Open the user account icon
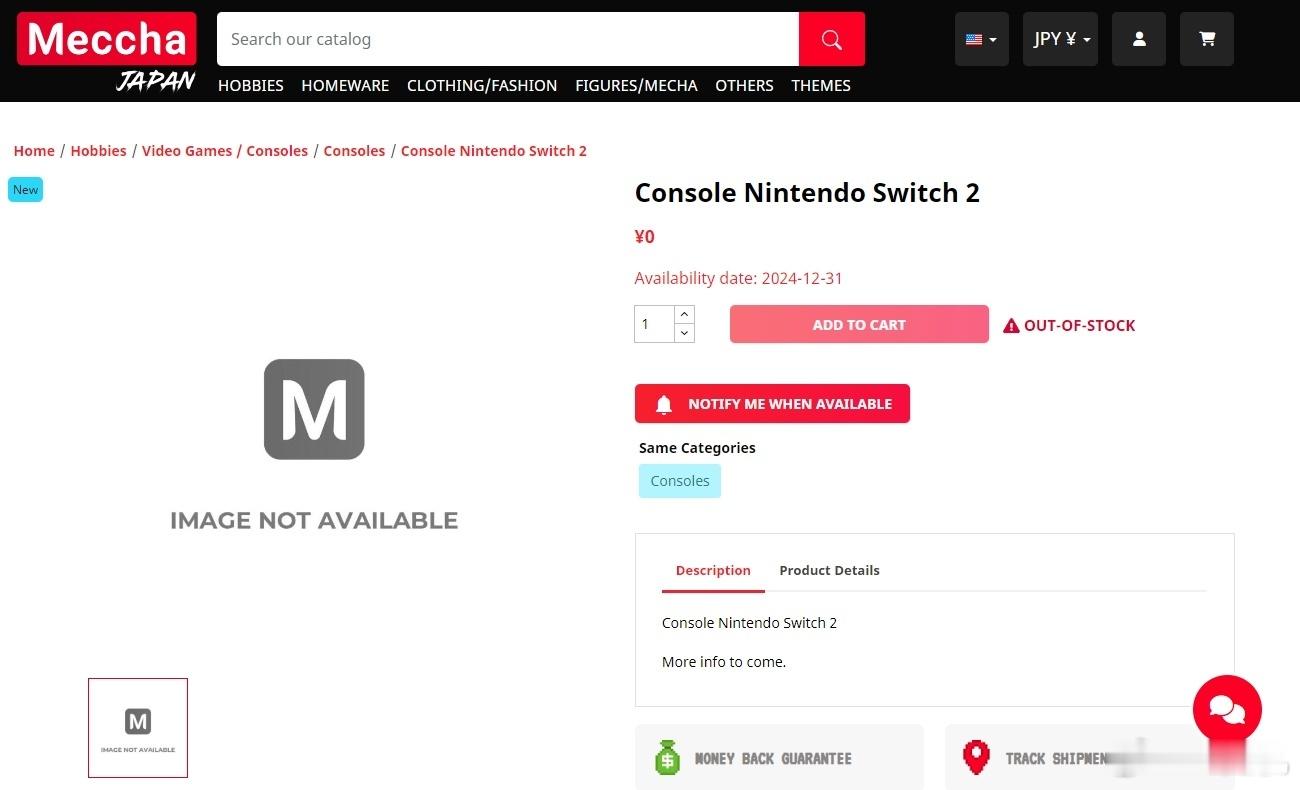This screenshot has height=790, width=1300. pyautogui.click(x=1139, y=39)
